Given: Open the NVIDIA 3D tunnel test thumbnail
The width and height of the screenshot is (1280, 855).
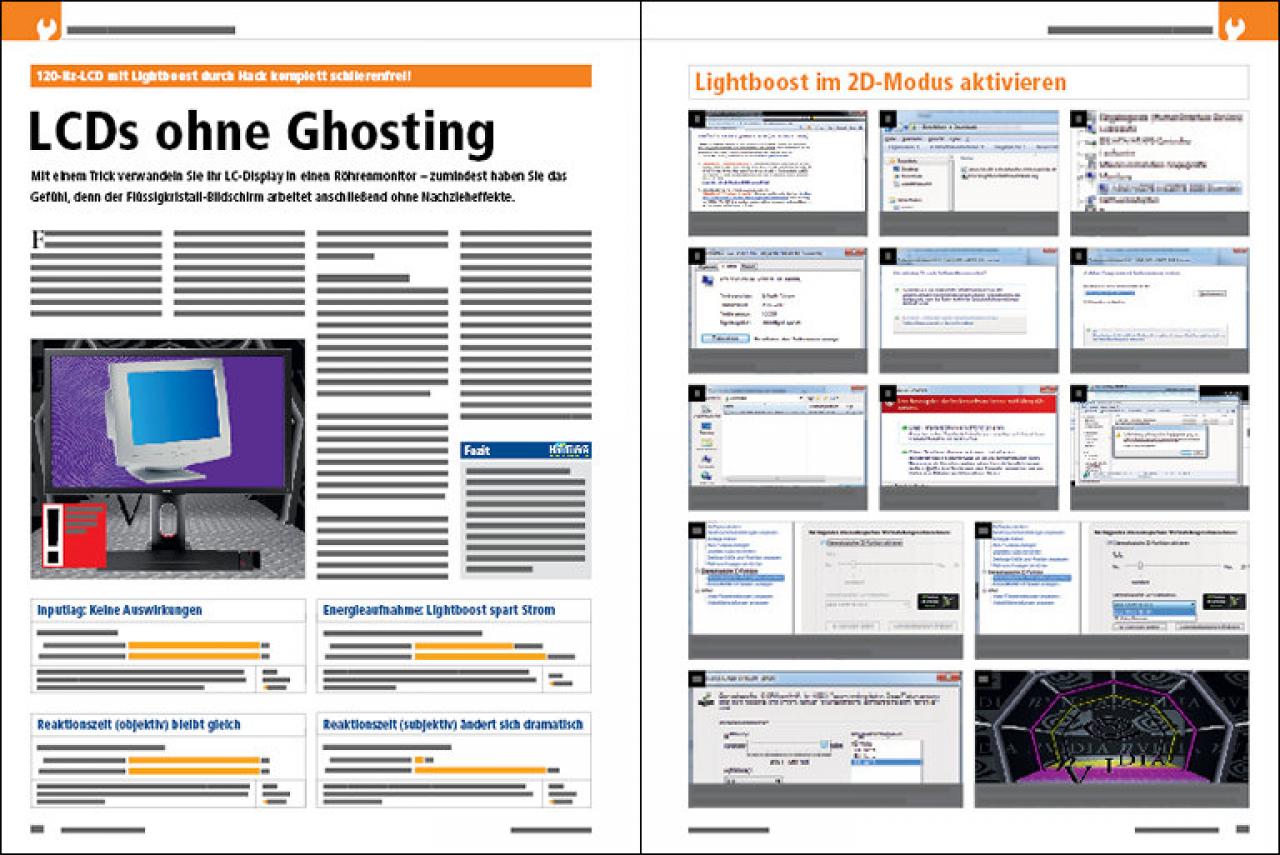Looking at the screenshot, I should (1111, 738).
